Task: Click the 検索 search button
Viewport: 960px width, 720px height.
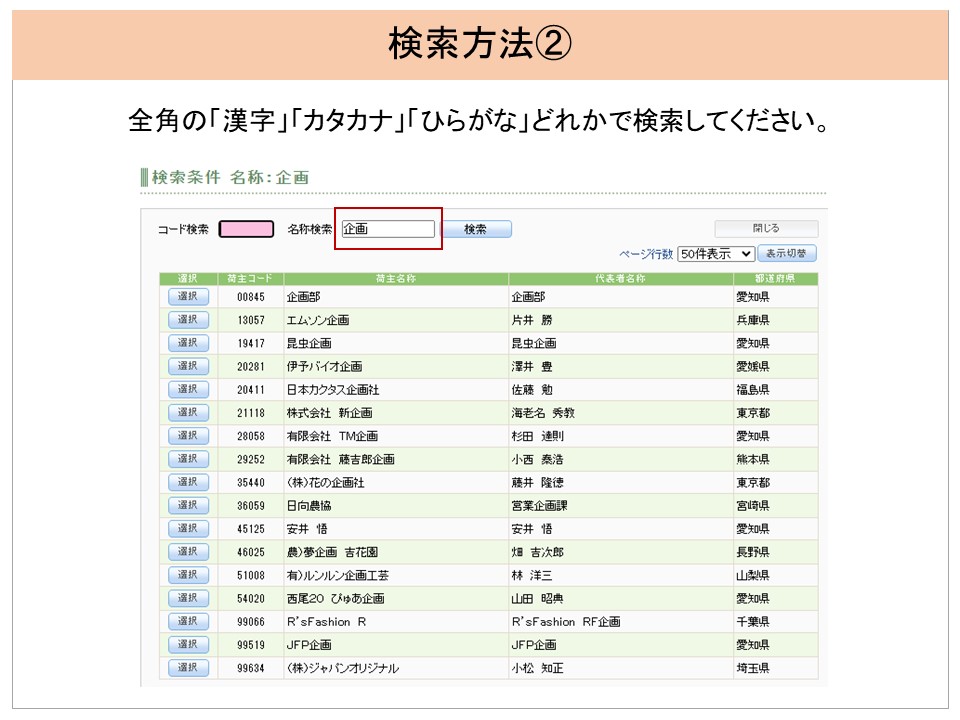Action: point(476,229)
